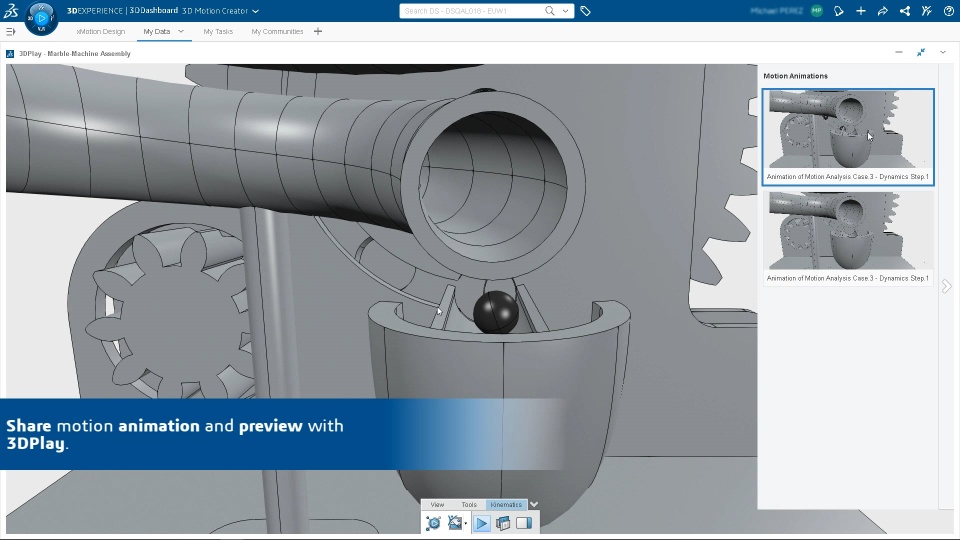Open the small arrow beside the results icon
The width and height of the screenshot is (960, 540).
[466, 523]
